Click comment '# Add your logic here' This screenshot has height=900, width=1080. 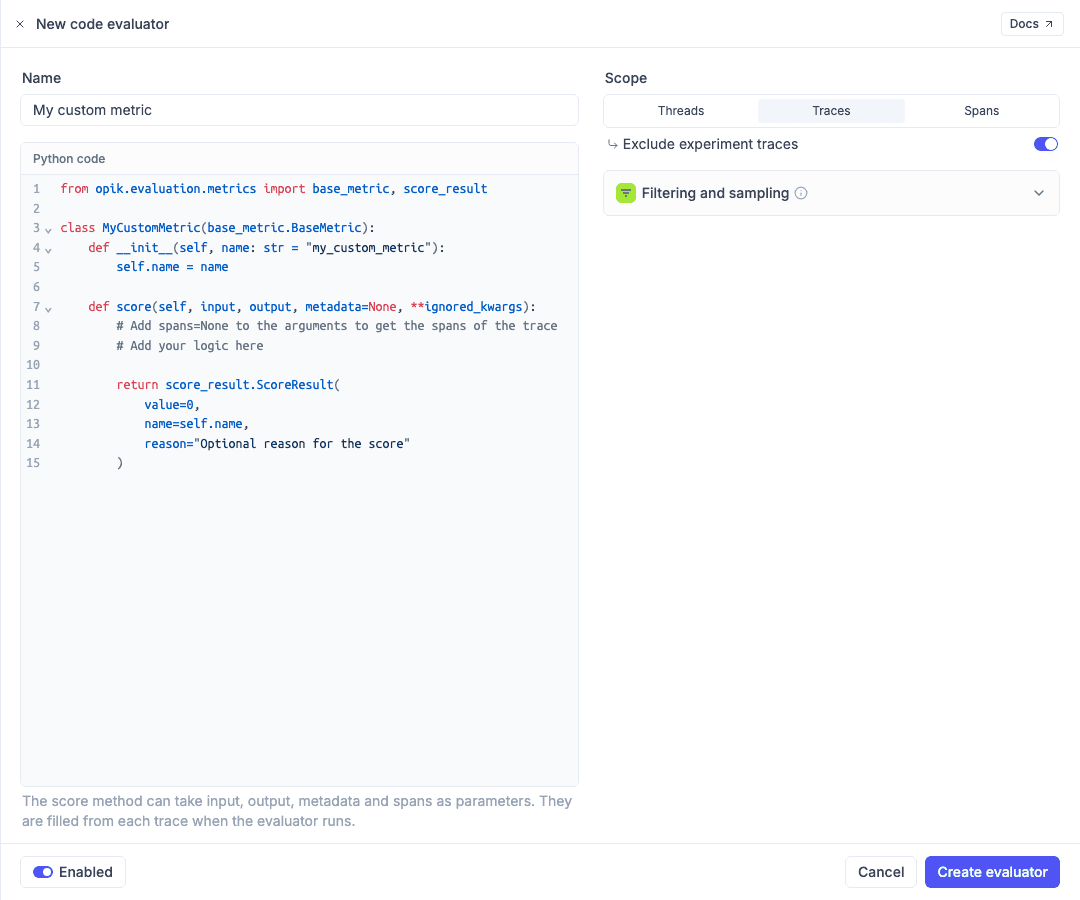click(189, 346)
